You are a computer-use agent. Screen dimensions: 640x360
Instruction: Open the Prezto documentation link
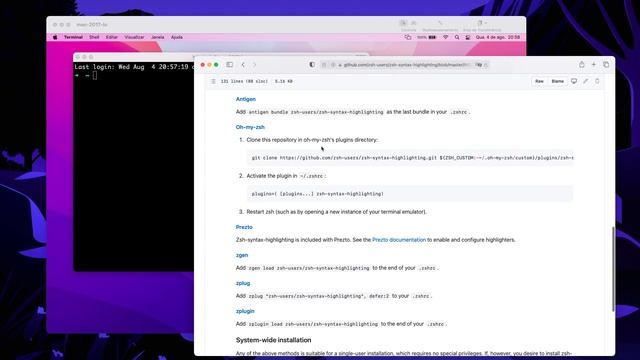tap(399, 240)
